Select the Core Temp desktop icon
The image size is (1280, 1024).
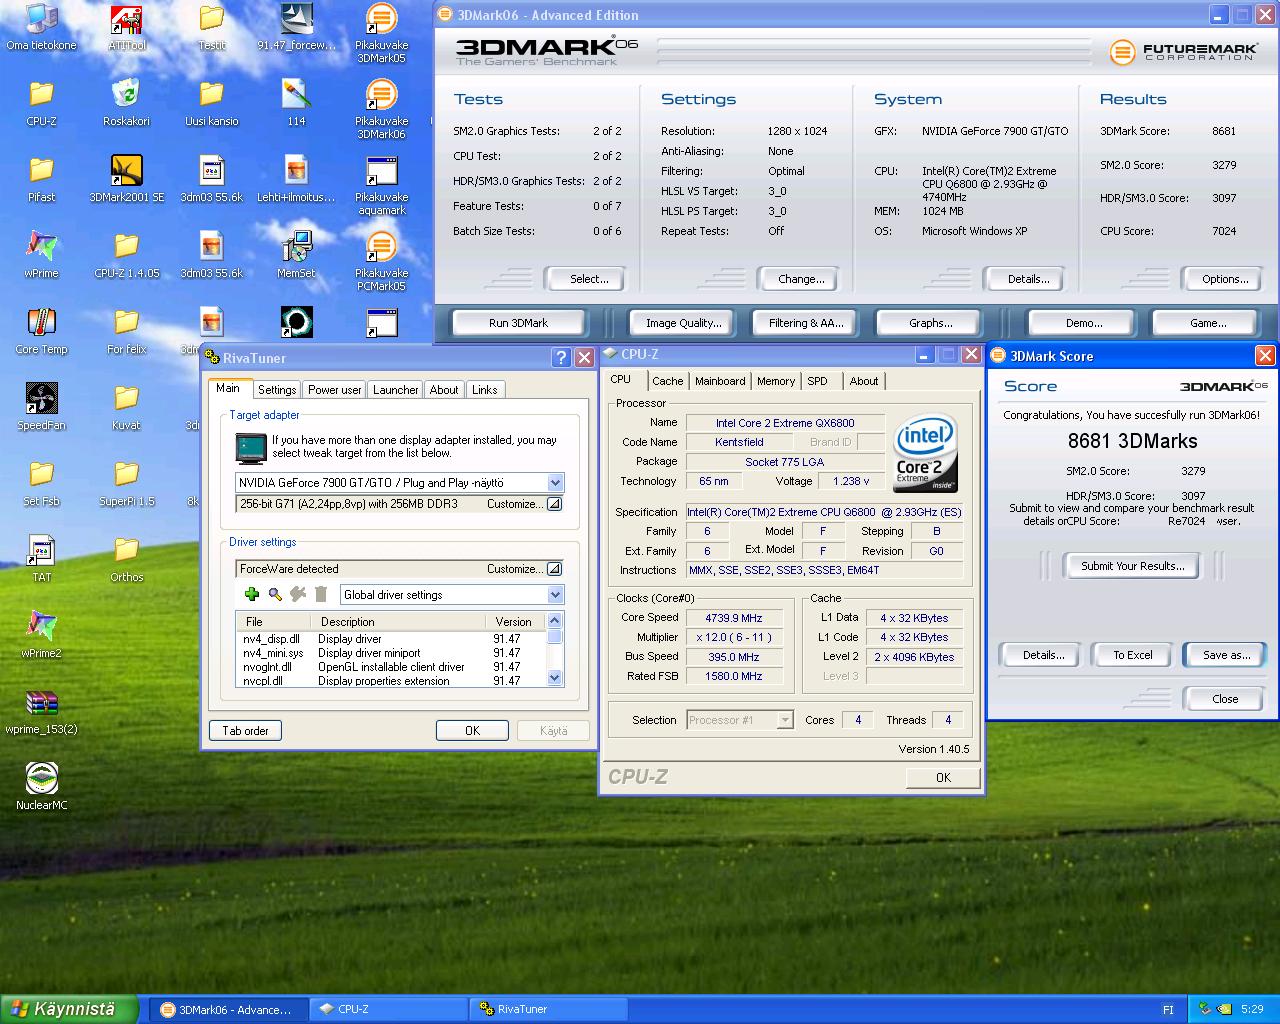pos(41,331)
